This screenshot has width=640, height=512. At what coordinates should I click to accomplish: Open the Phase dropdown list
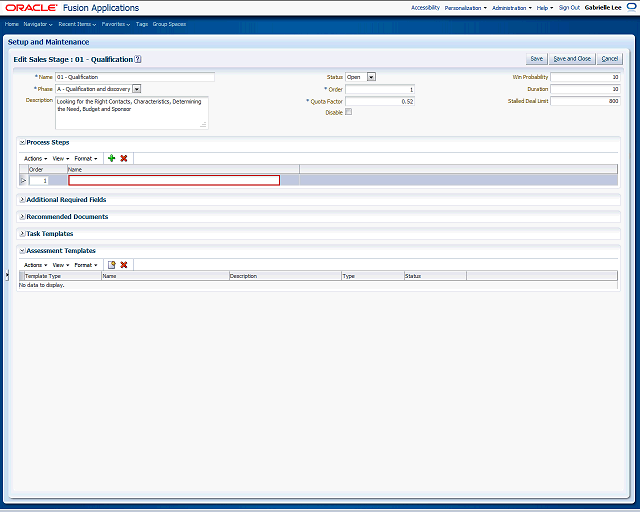click(x=137, y=89)
